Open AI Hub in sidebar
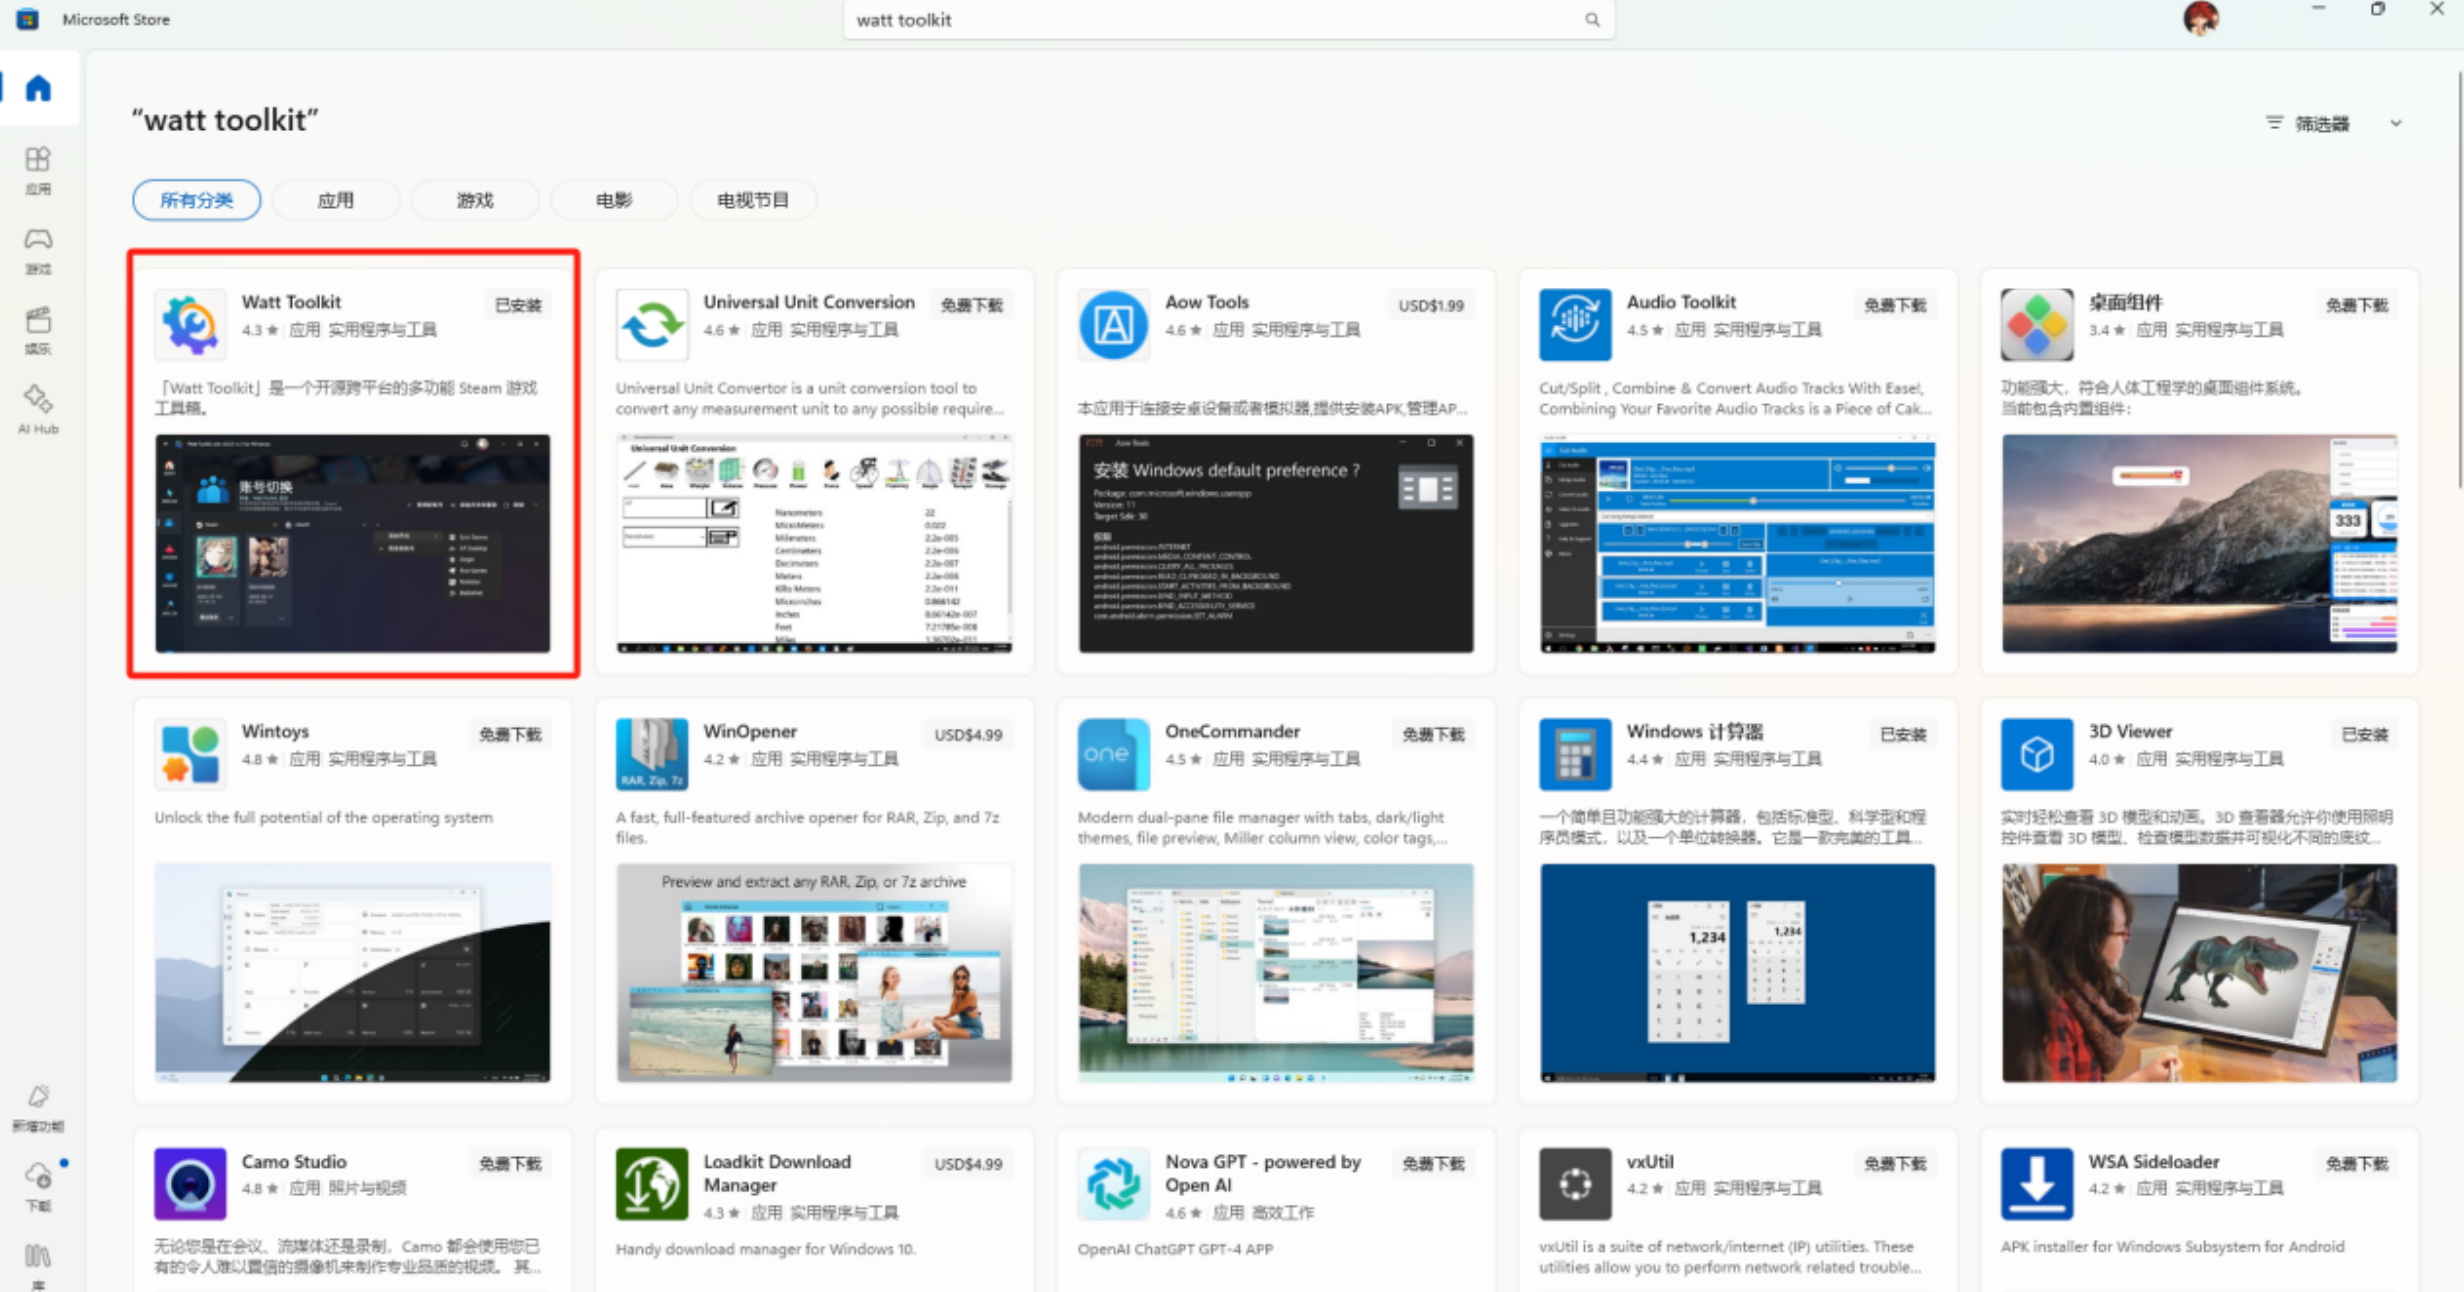This screenshot has height=1292, width=2464. pyautogui.click(x=38, y=409)
